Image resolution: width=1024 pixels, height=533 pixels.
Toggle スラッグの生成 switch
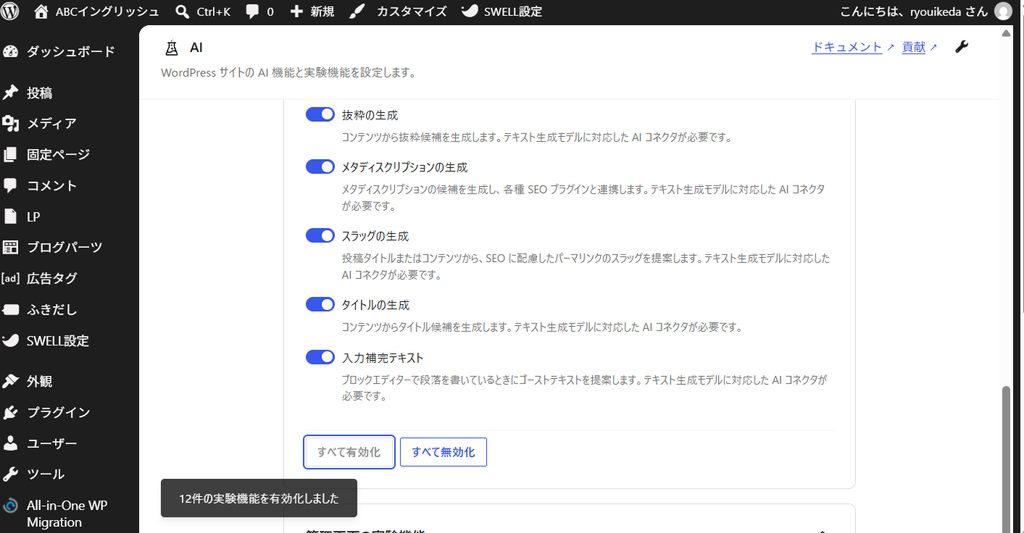click(x=320, y=235)
